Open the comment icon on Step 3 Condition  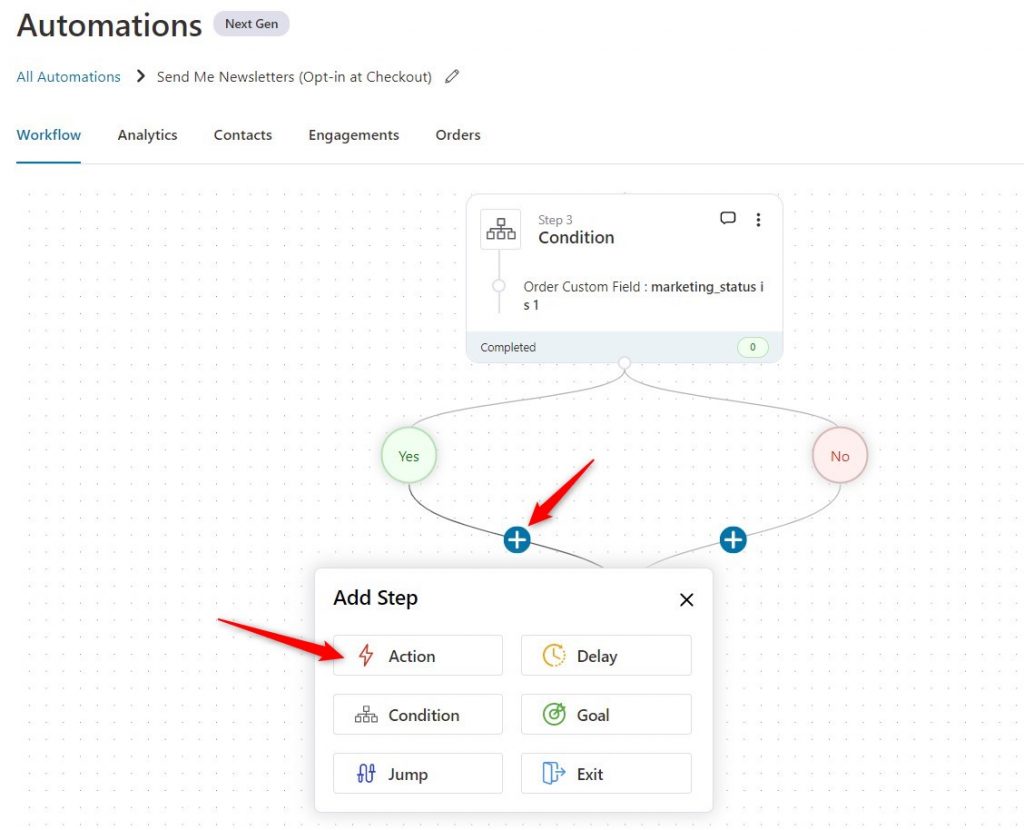(x=728, y=218)
